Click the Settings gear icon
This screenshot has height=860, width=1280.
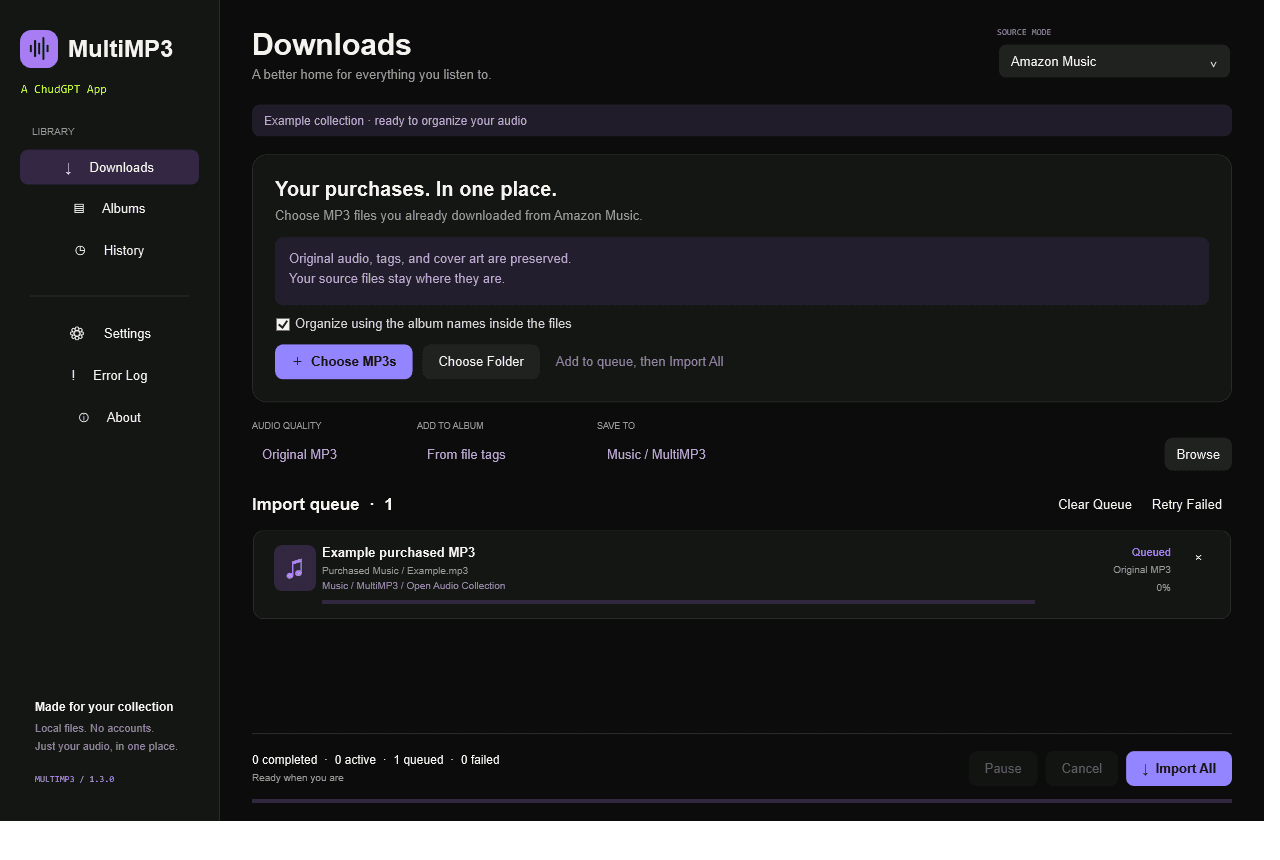point(77,334)
